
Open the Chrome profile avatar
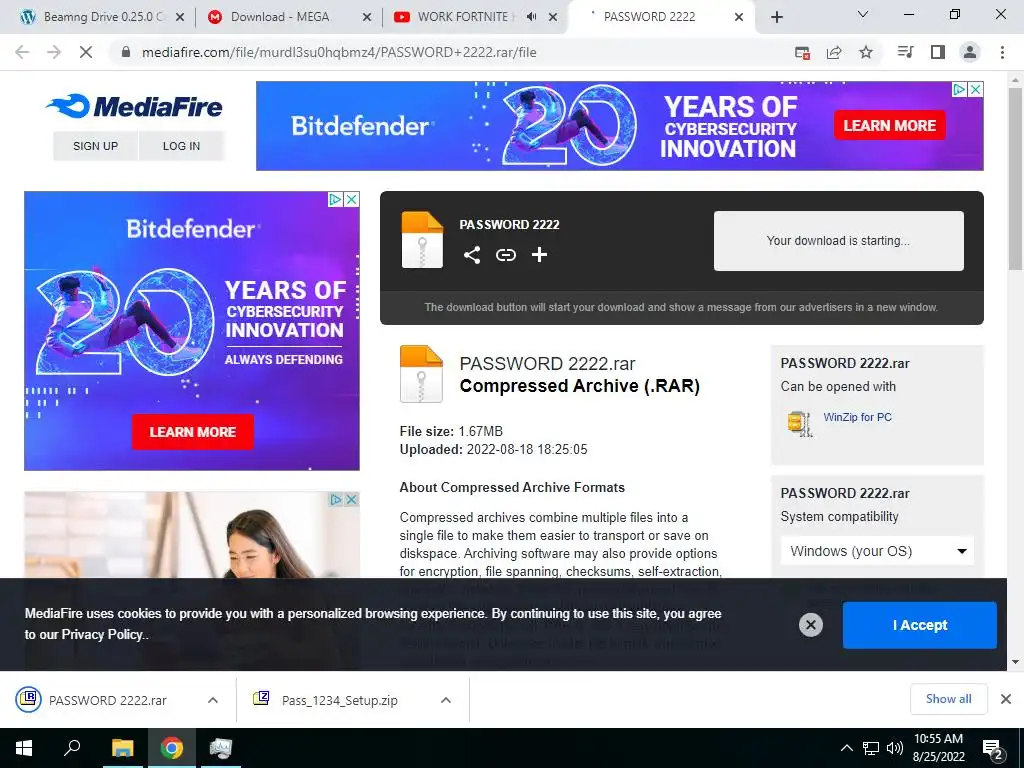point(970,52)
